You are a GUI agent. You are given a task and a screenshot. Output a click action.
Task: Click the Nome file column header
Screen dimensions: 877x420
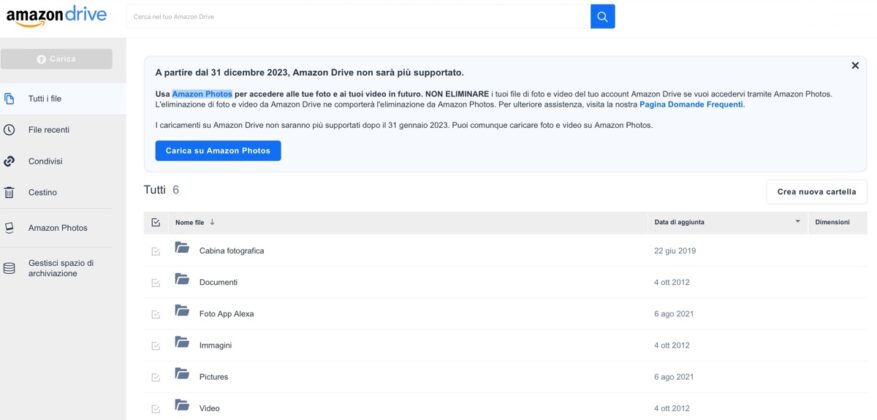[190, 223]
